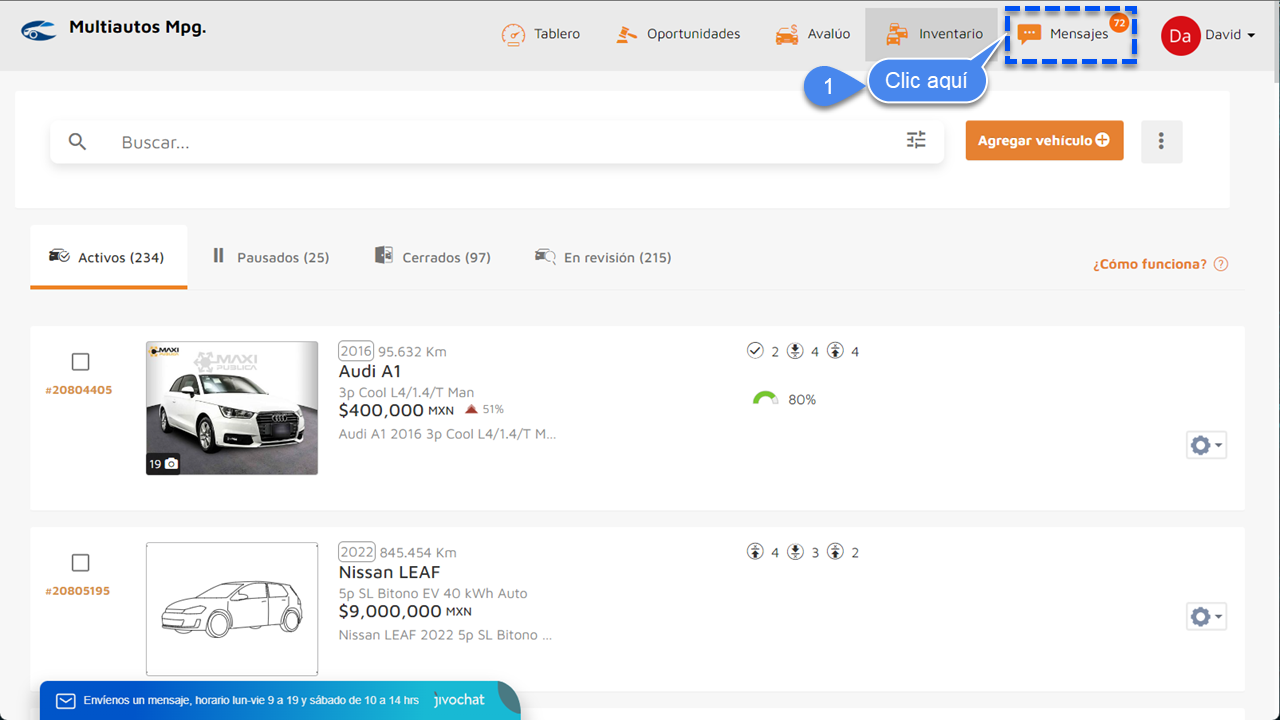Click Agregar vehículo button
The width and height of the screenshot is (1280, 720).
coord(1044,141)
